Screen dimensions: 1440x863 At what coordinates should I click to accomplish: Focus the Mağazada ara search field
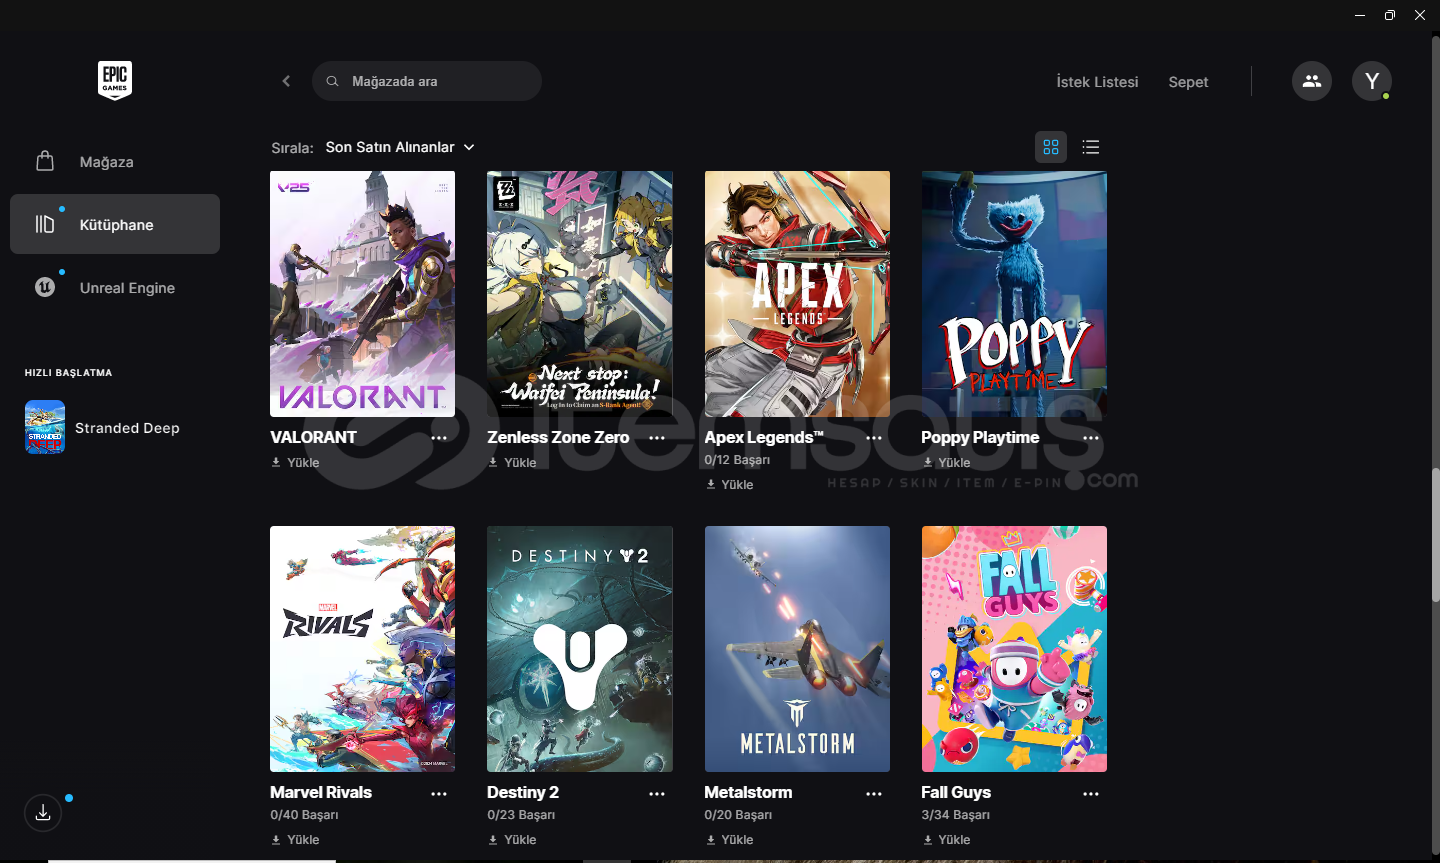coord(427,81)
